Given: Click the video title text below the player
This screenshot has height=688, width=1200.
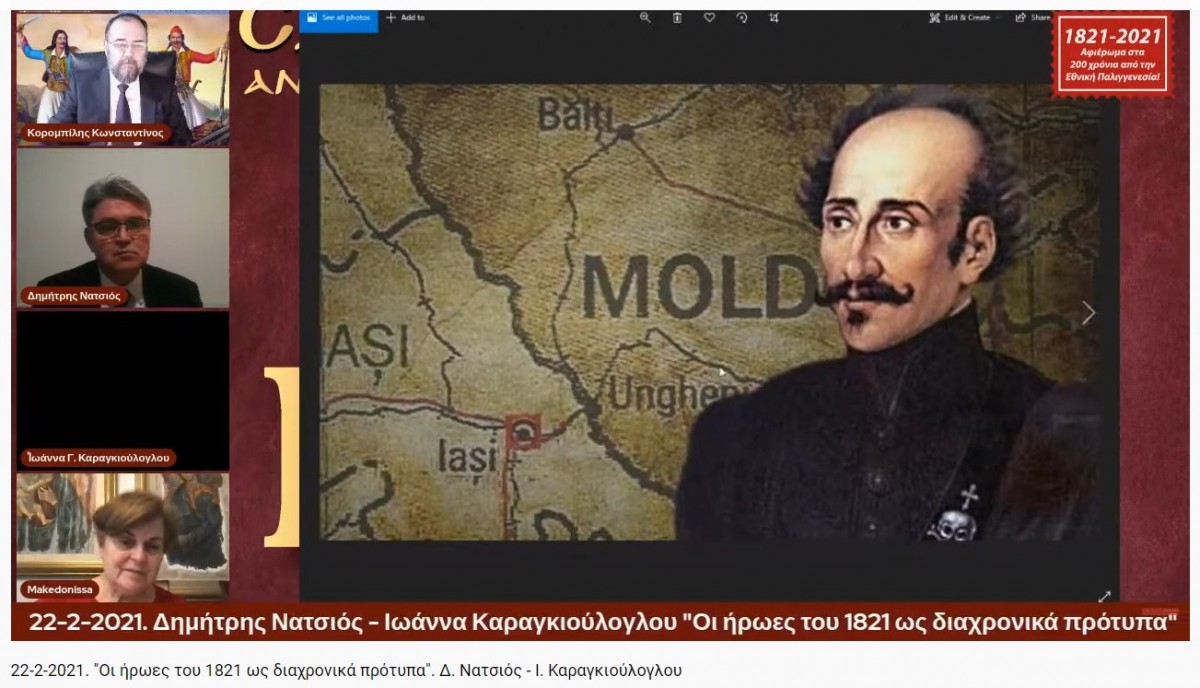Looking at the screenshot, I should pos(347,670).
